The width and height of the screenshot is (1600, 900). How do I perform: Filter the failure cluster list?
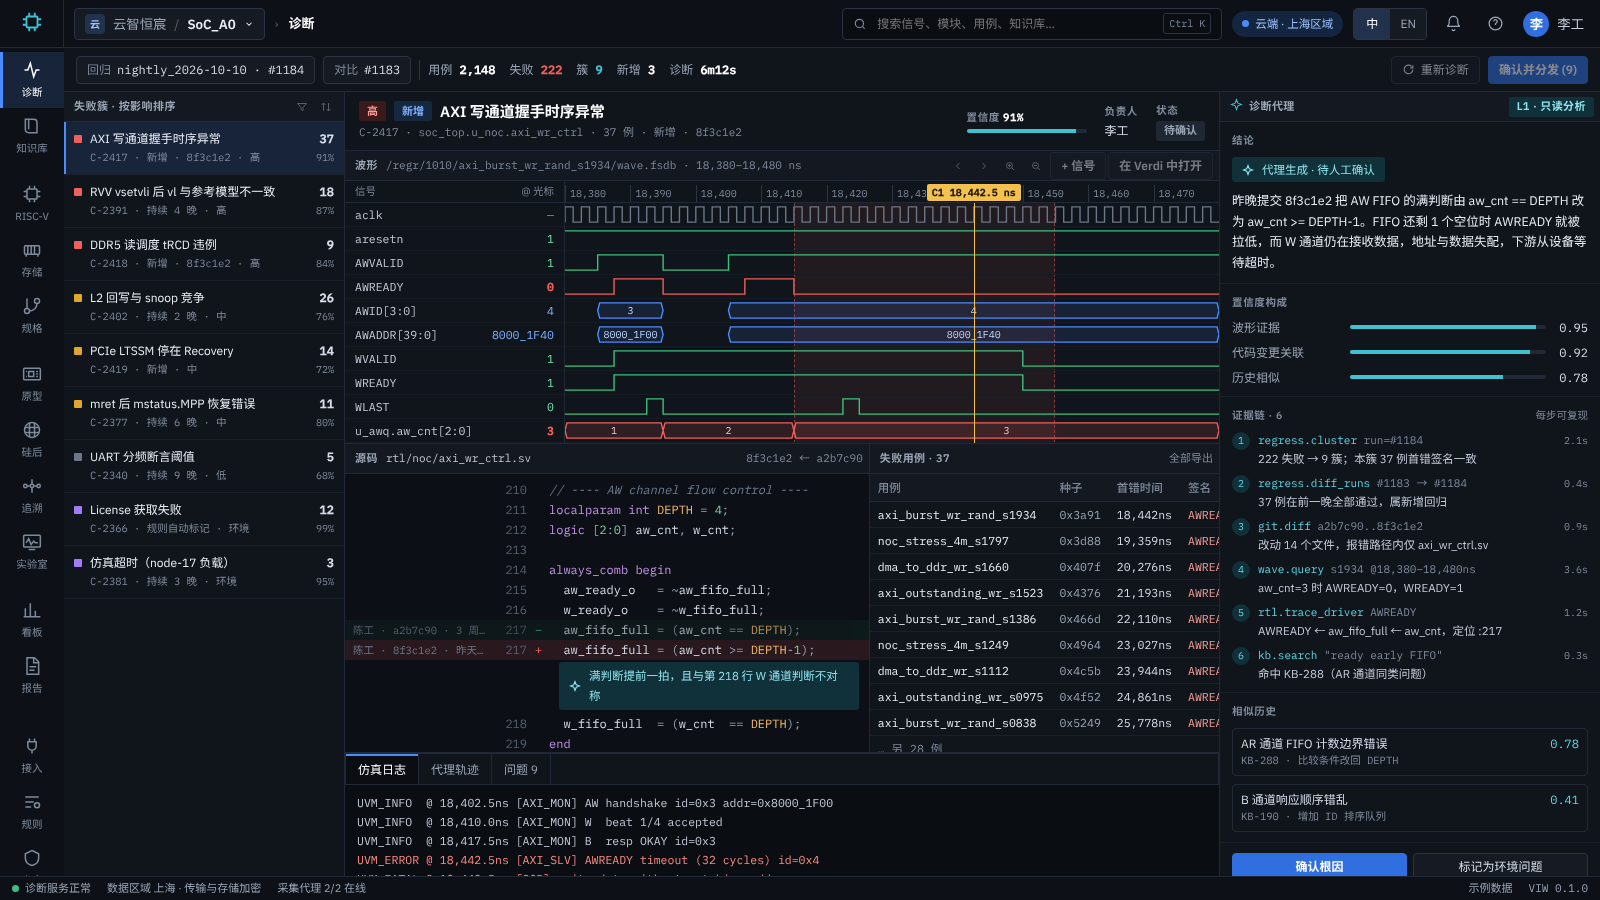click(302, 106)
